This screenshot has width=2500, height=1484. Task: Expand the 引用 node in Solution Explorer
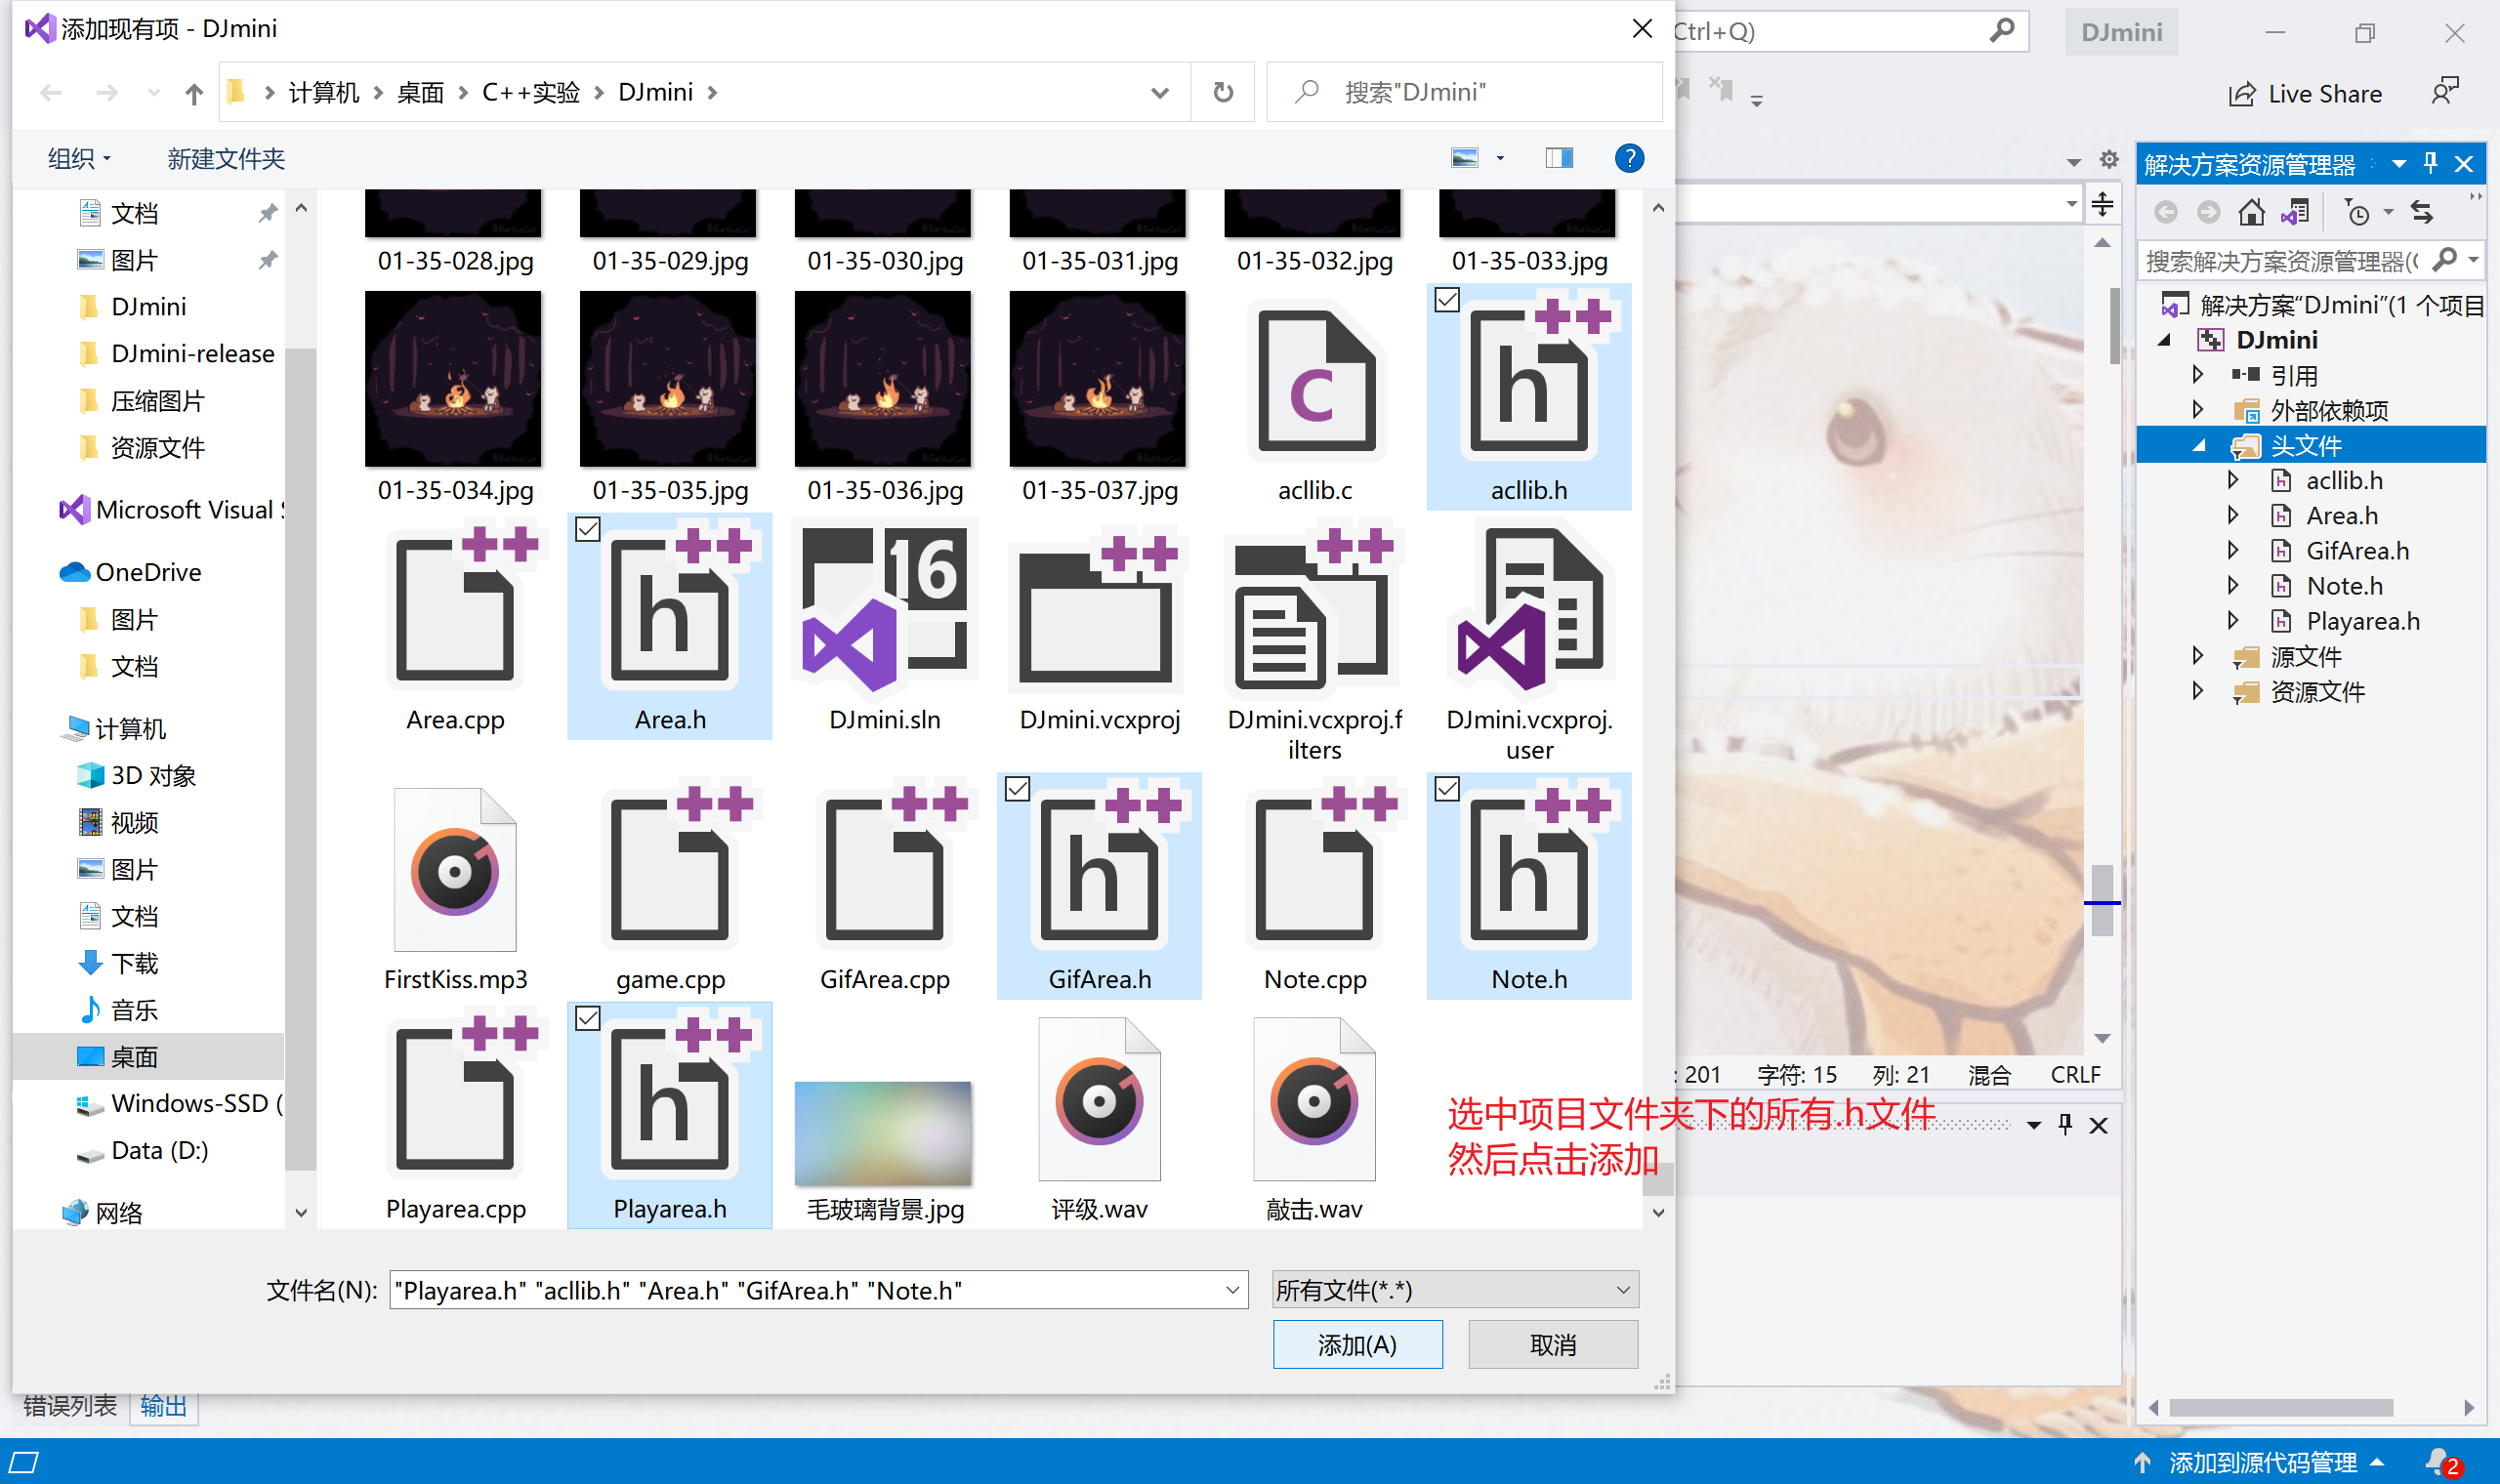2197,375
